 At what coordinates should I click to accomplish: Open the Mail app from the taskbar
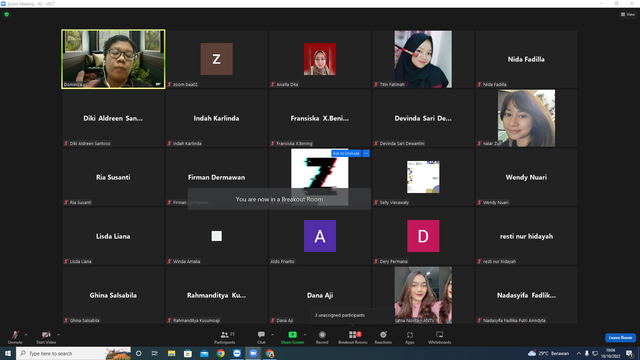click(204, 353)
